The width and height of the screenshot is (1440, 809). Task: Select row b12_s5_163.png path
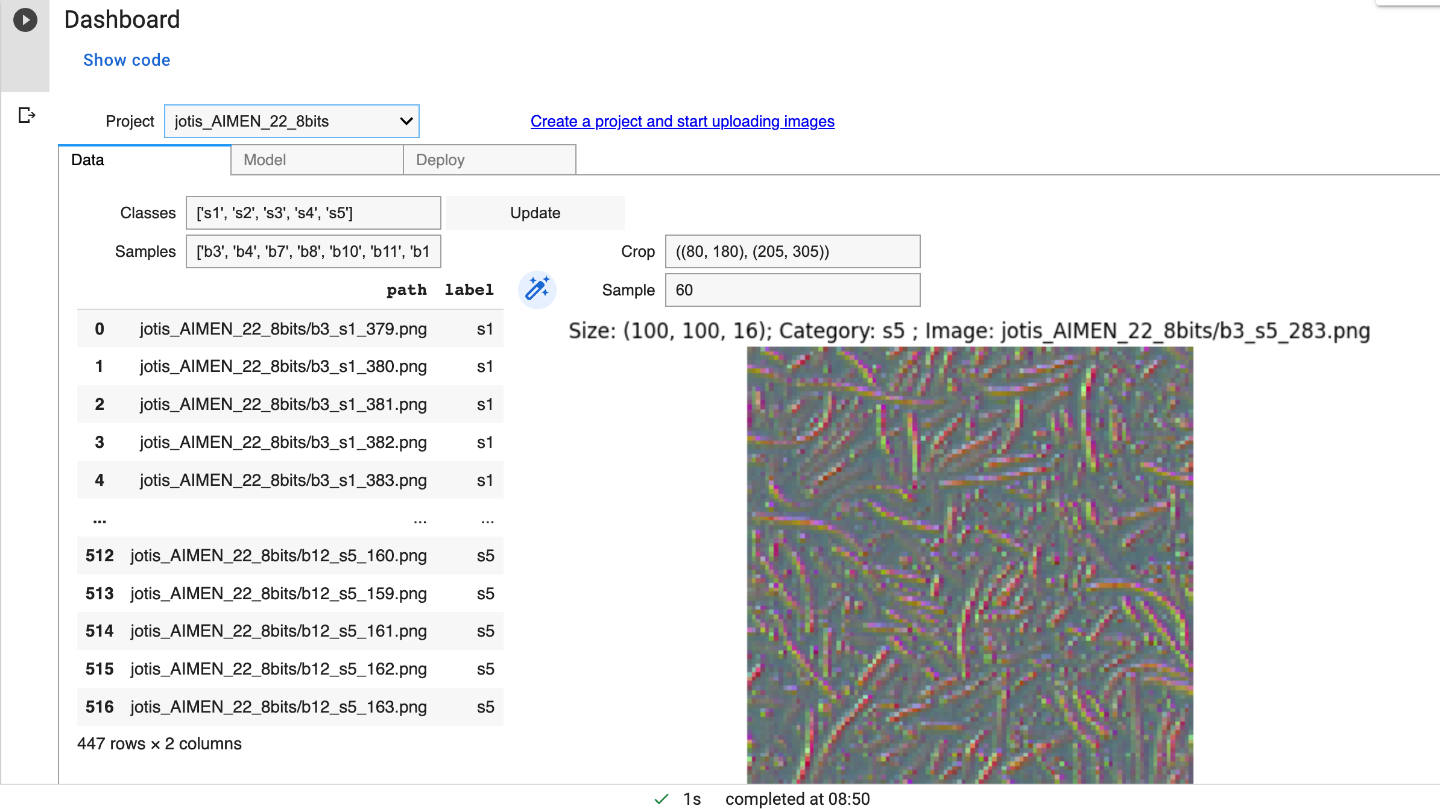279,708
